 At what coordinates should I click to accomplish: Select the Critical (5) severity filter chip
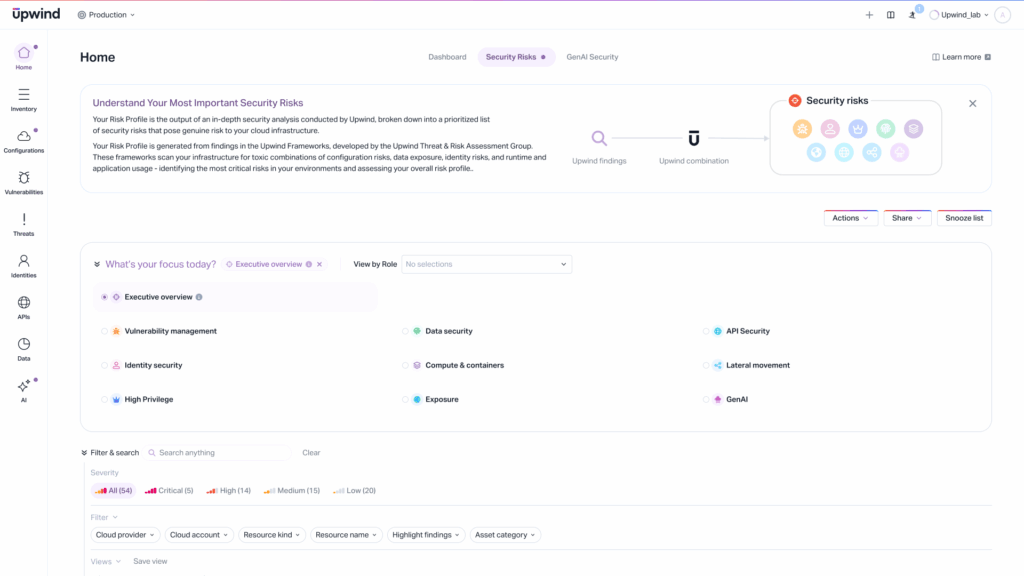[170, 490]
